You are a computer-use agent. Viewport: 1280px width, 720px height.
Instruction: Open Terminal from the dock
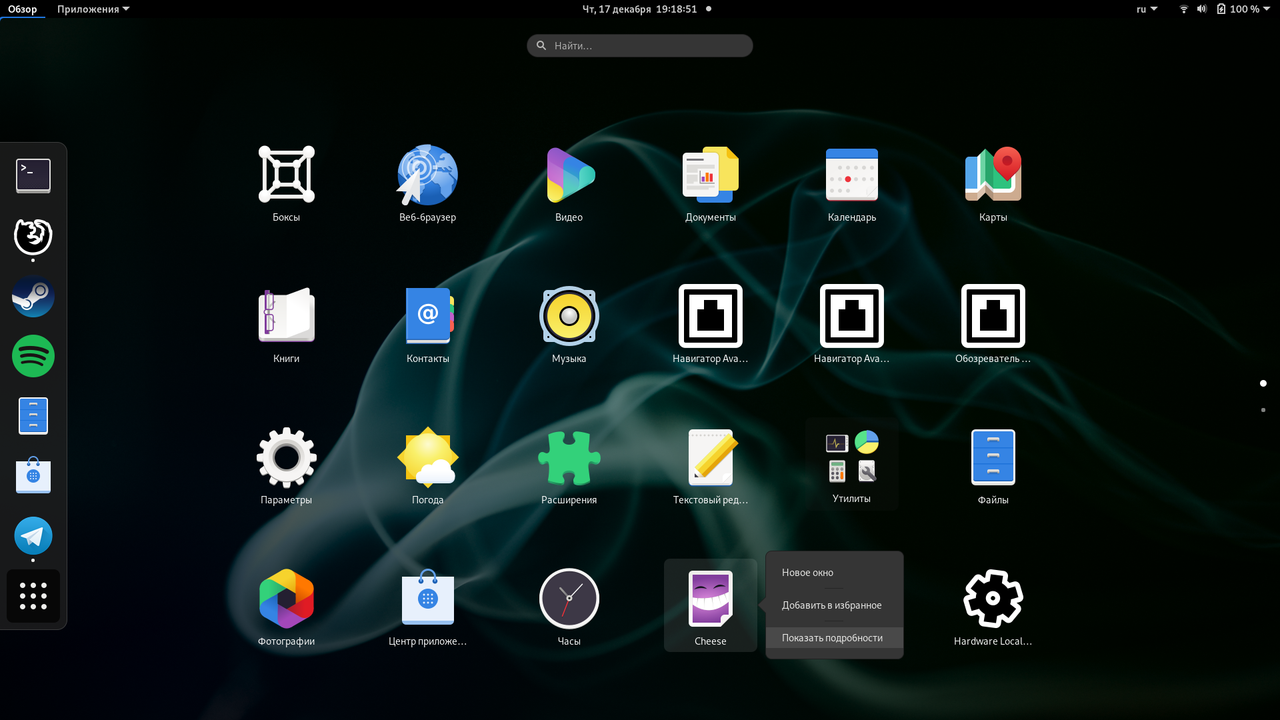pos(33,176)
